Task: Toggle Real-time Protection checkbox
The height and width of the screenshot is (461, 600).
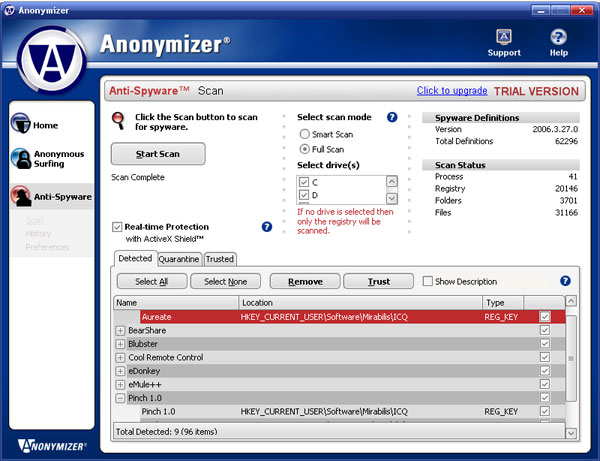Action: click(117, 227)
